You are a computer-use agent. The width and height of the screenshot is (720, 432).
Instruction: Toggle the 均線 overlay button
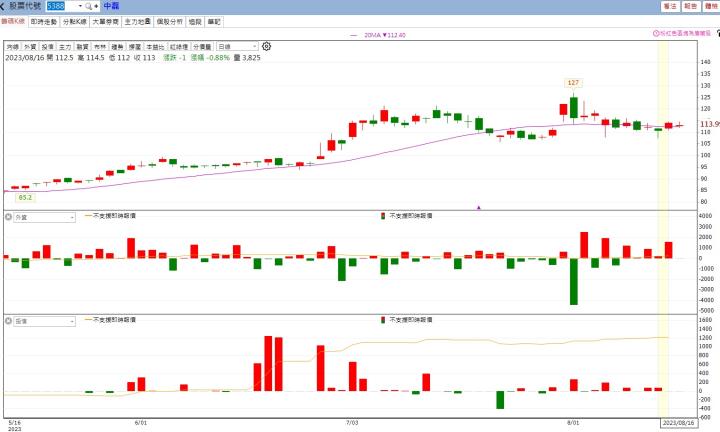[x=12, y=47]
